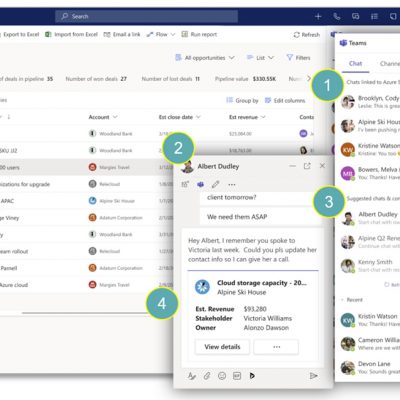
Task: Click Export to Excel command
Action: point(21,34)
